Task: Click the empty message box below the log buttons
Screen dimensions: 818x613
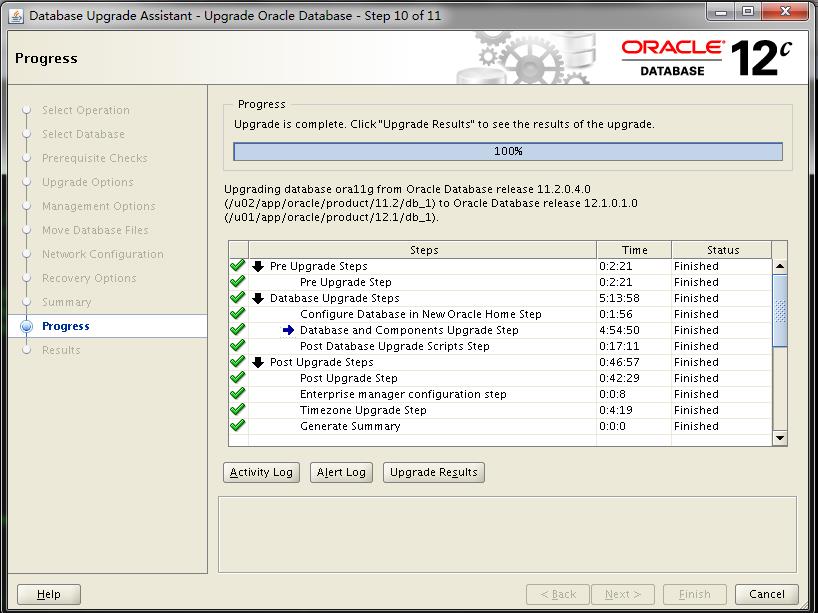Action: tap(507, 534)
